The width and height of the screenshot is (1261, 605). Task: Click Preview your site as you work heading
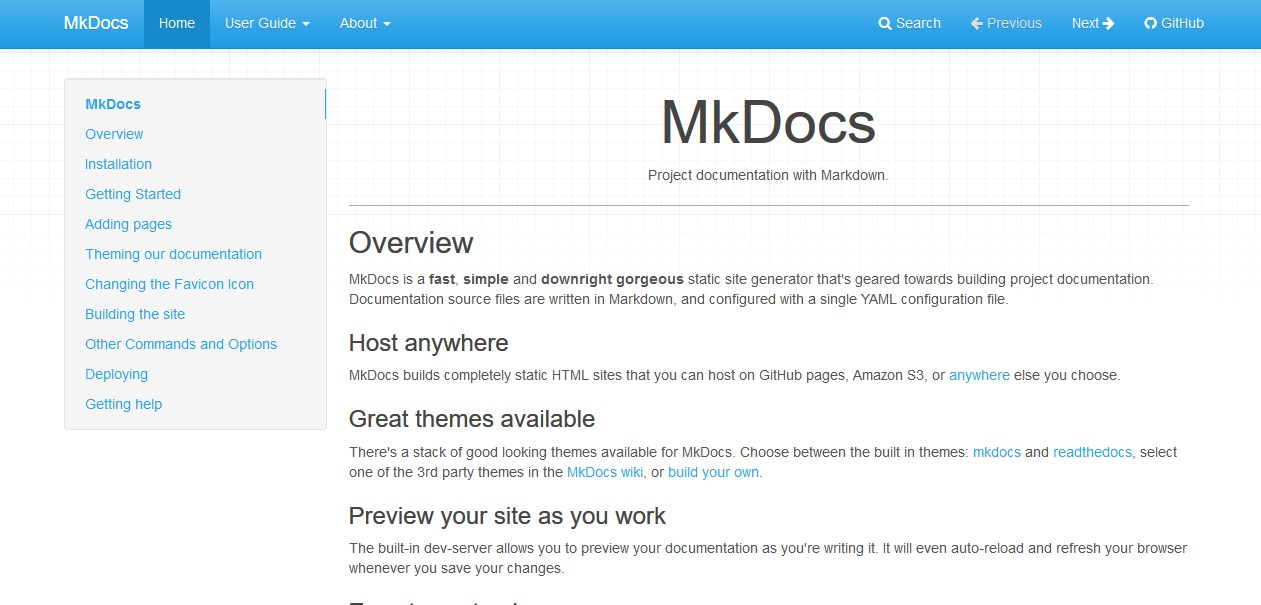pyautogui.click(x=507, y=516)
